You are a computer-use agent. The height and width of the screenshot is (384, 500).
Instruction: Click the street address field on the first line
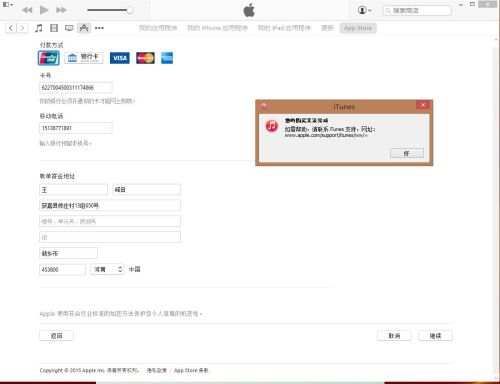tap(110, 205)
